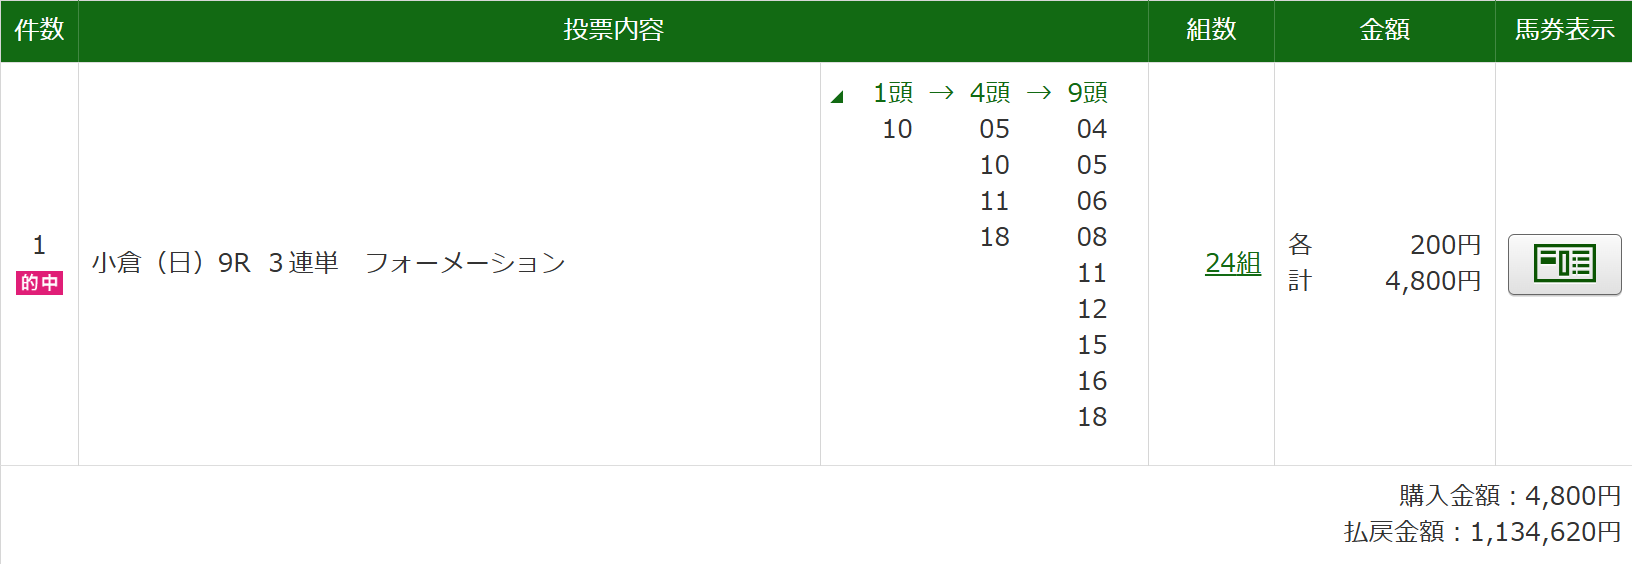1632x564 pixels.
Task: Click the 9頭 third-place heading
Action: (x=1087, y=93)
